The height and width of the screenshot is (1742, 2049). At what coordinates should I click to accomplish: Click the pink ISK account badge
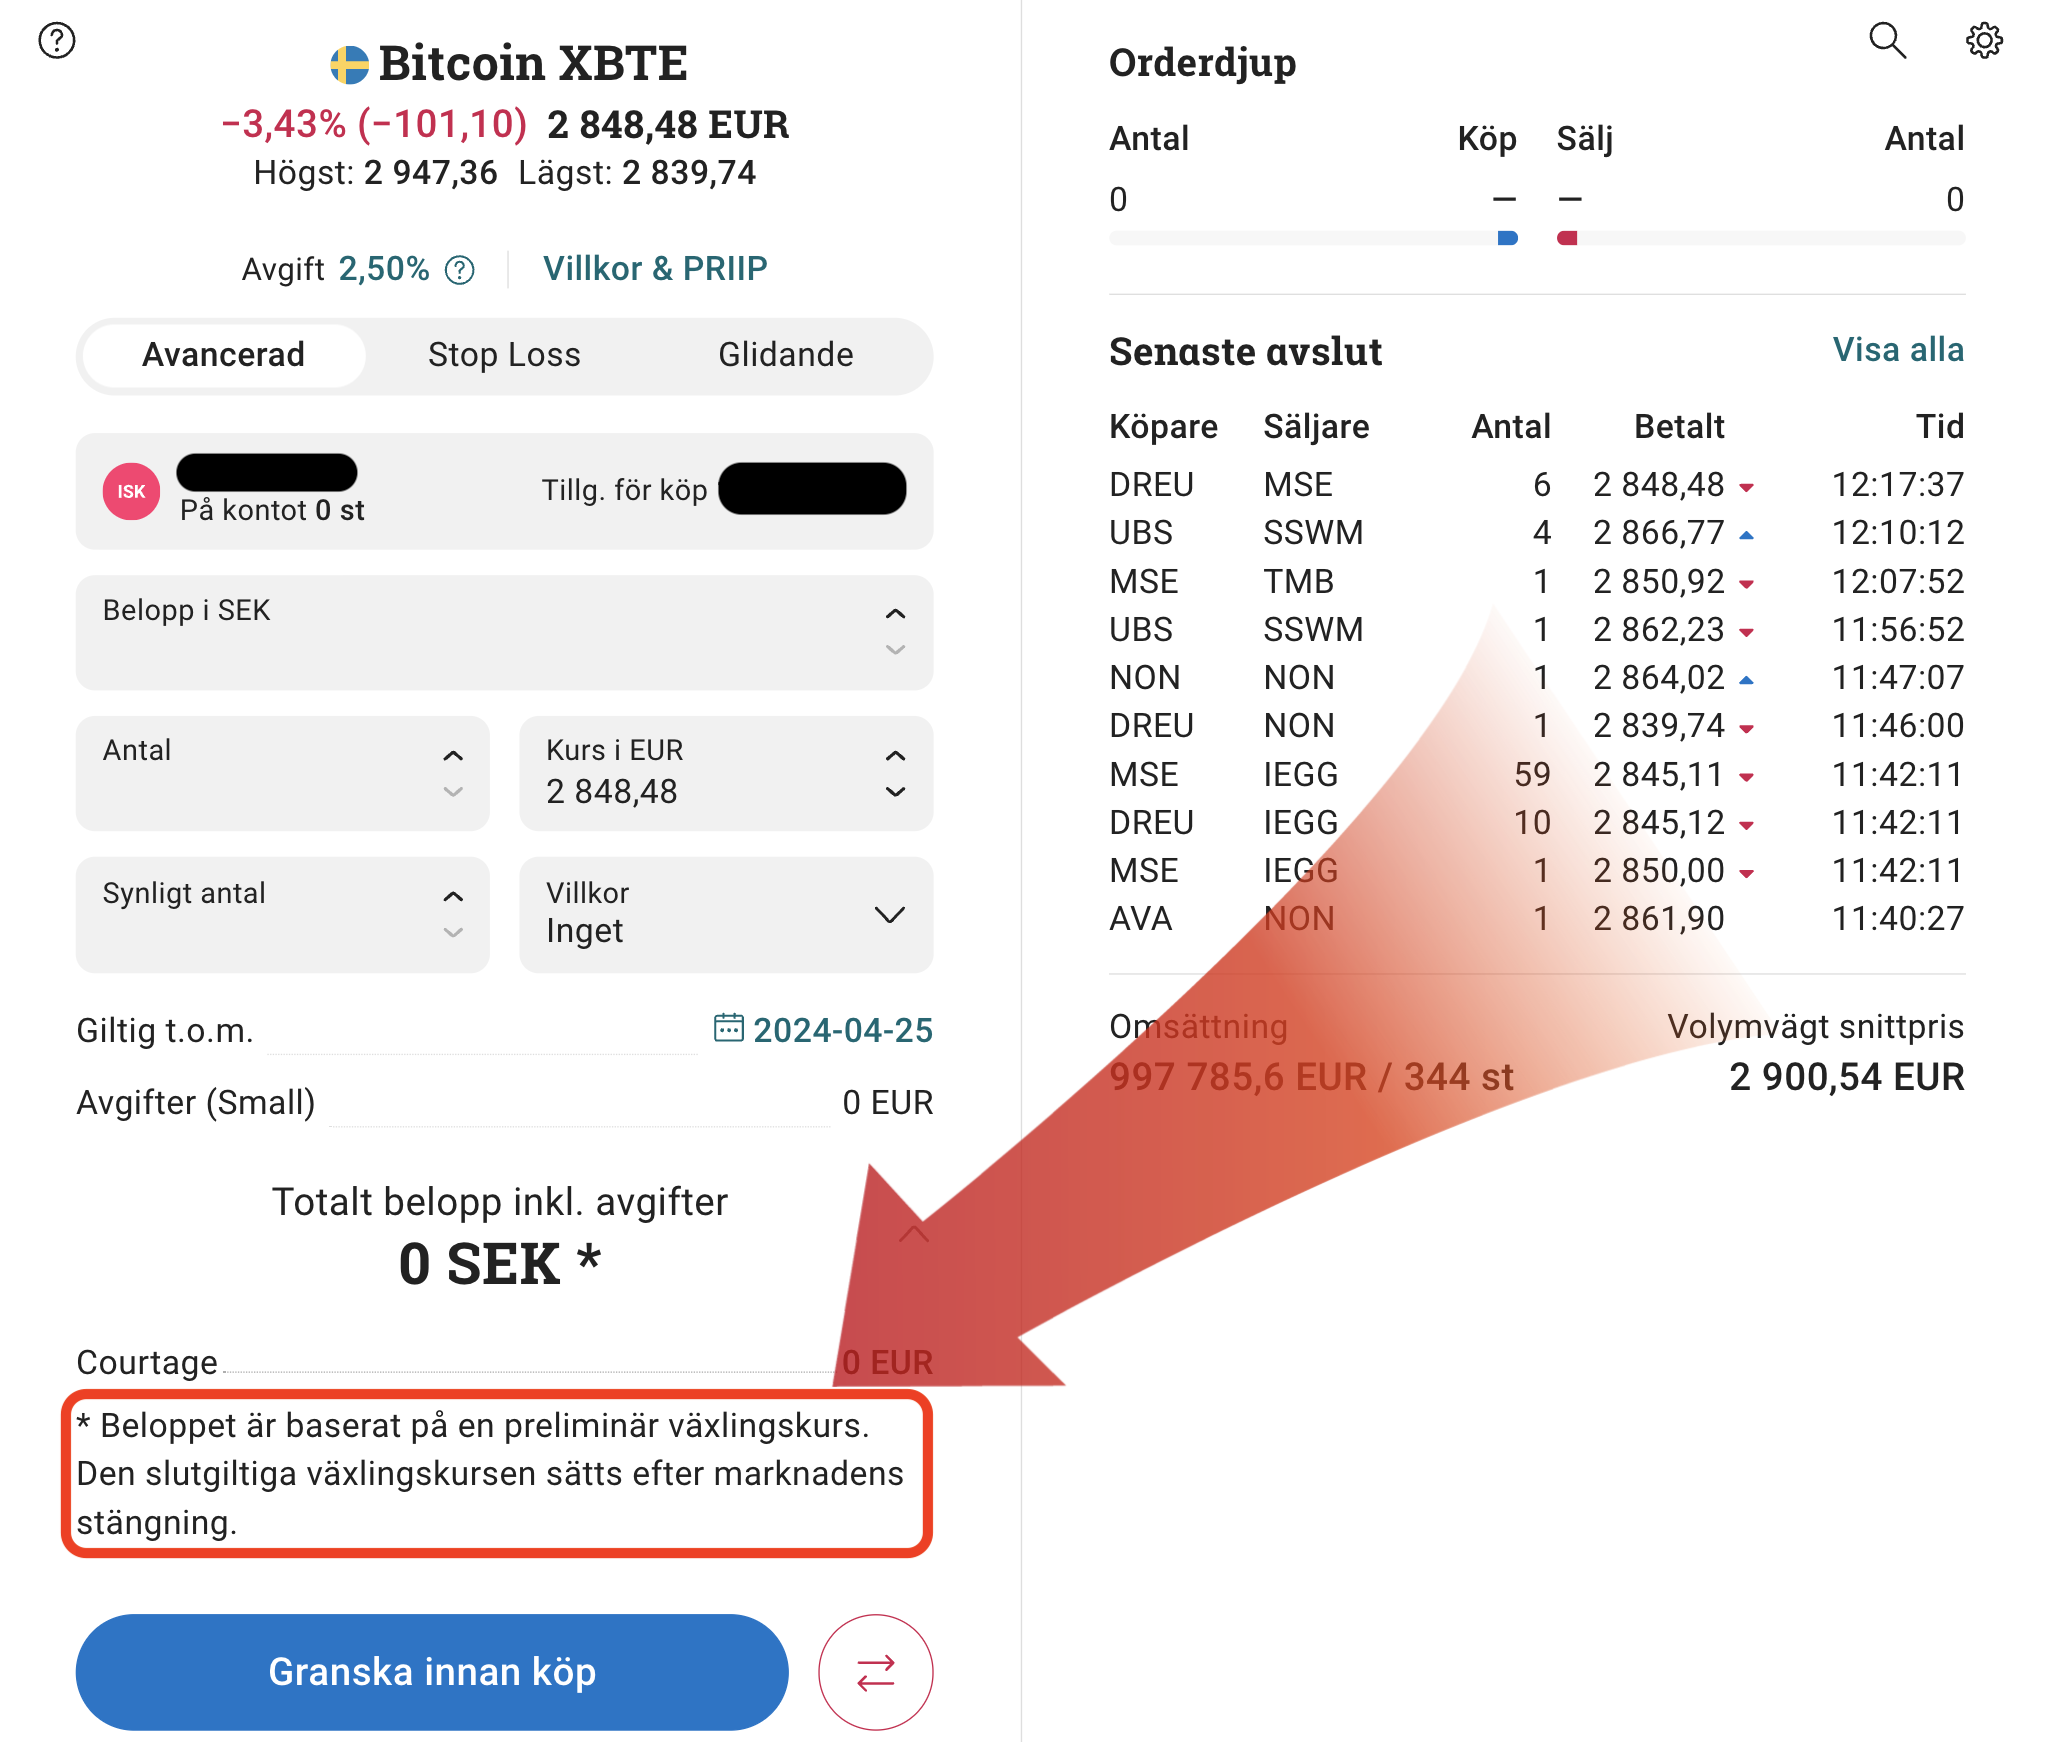coord(131,491)
